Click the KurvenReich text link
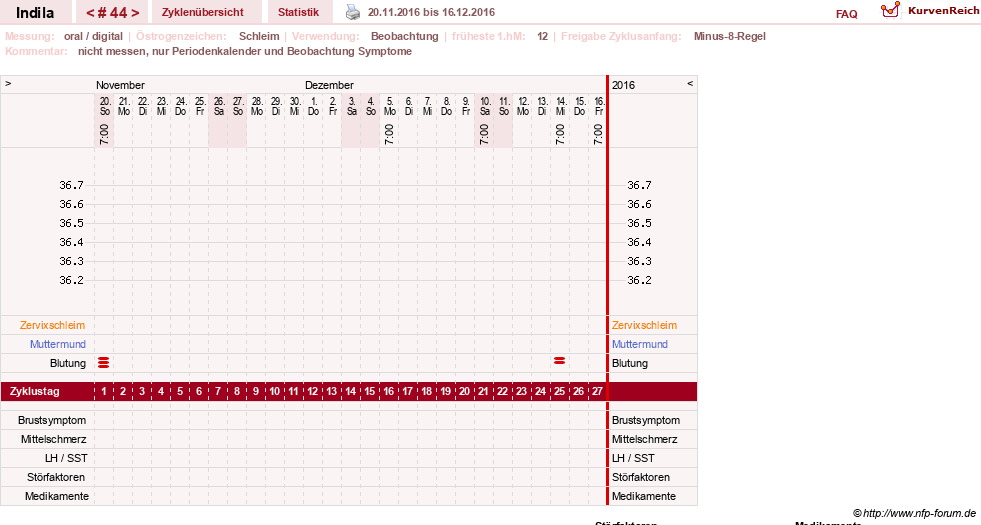The height and width of the screenshot is (525, 981). [x=943, y=11]
